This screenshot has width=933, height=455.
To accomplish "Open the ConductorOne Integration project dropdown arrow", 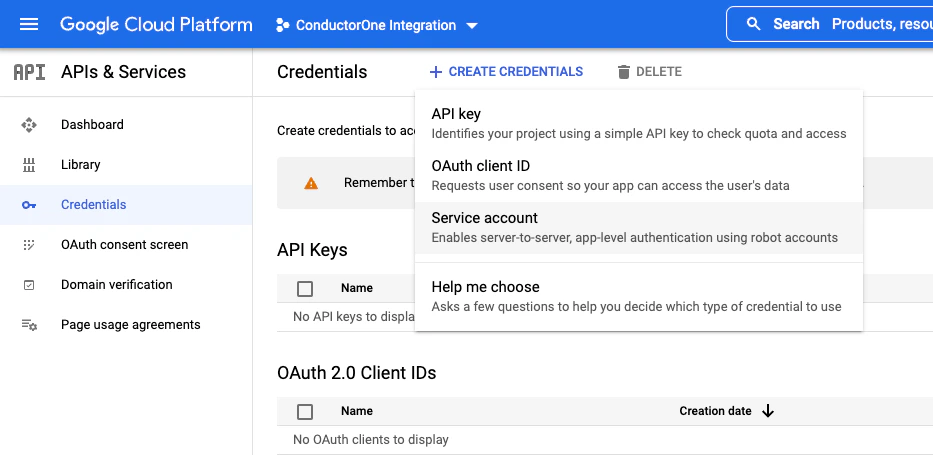I will (x=472, y=26).
